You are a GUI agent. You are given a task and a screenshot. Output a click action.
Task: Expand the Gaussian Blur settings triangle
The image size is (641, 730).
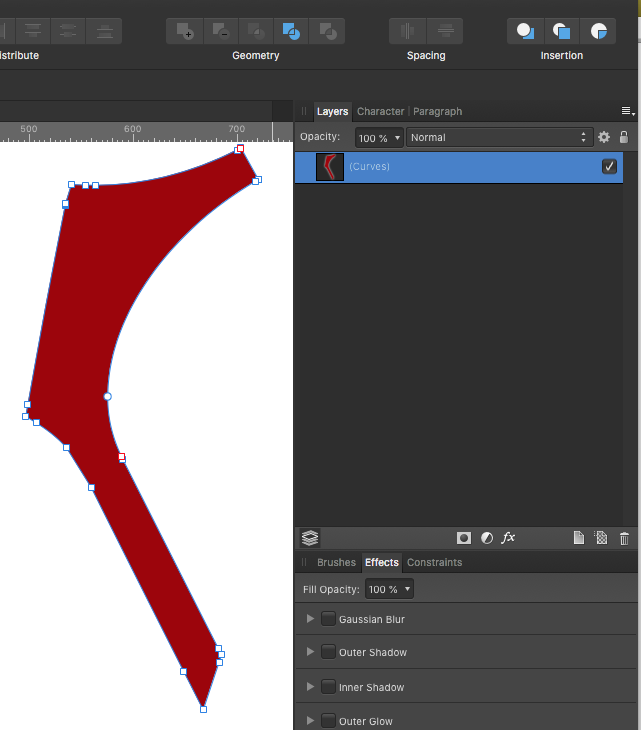310,619
